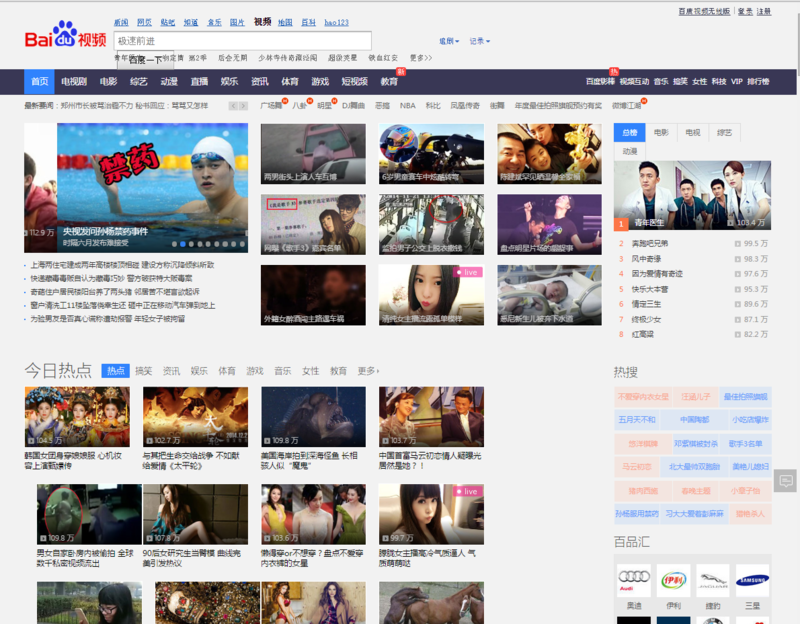Click the 注册 link

click(x=764, y=11)
